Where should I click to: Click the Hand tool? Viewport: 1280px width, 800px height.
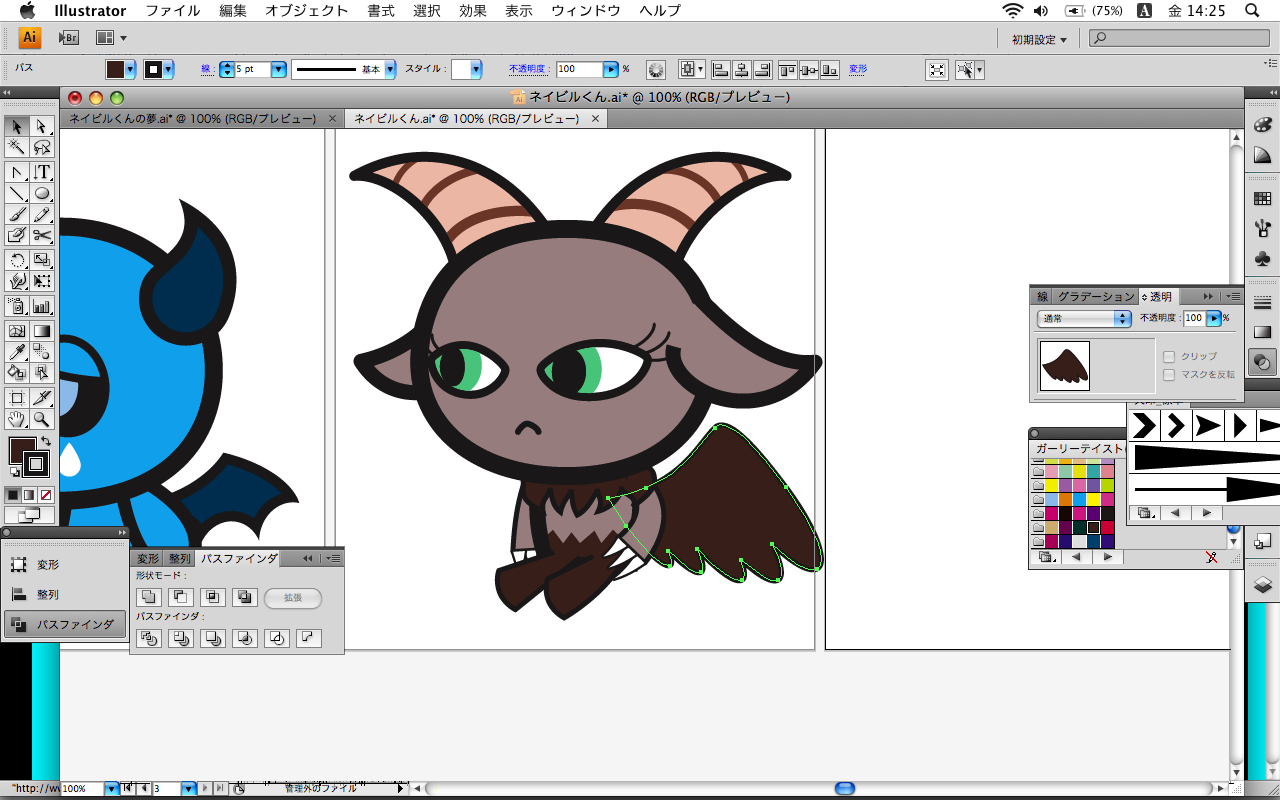(16, 420)
